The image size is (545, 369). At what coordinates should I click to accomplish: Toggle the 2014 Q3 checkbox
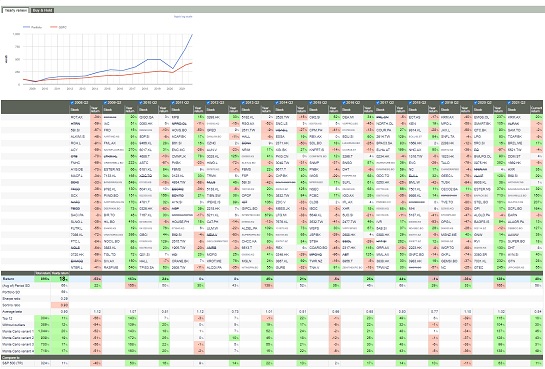click(x=277, y=103)
